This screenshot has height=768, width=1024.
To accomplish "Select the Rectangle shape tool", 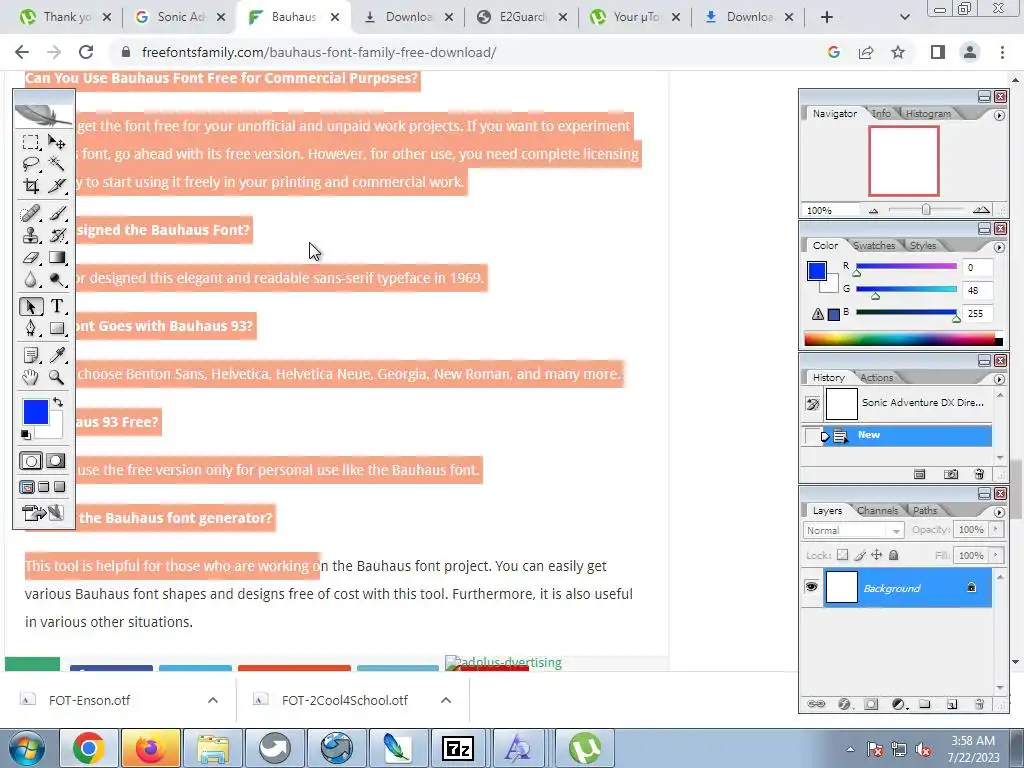I will point(57,328).
